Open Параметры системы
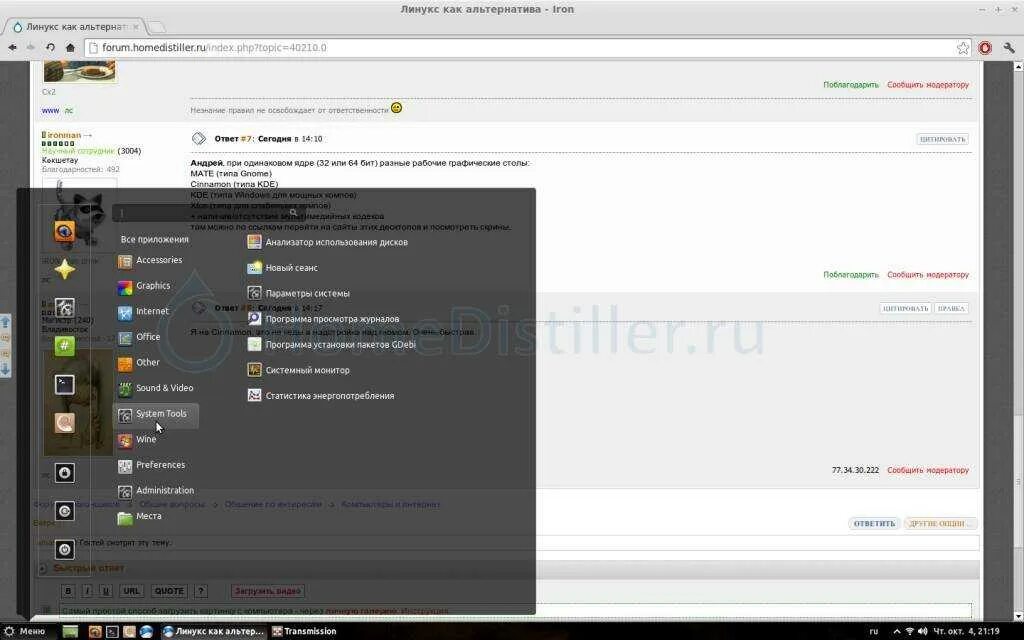1024x640 pixels. pyautogui.click(x=298, y=293)
